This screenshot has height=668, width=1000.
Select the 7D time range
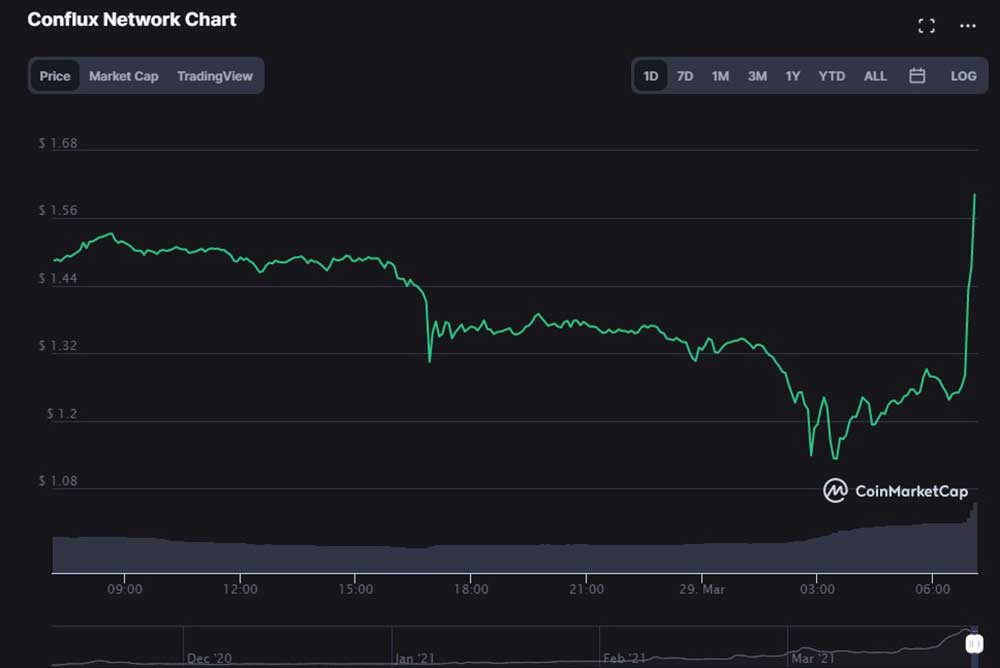click(x=684, y=76)
